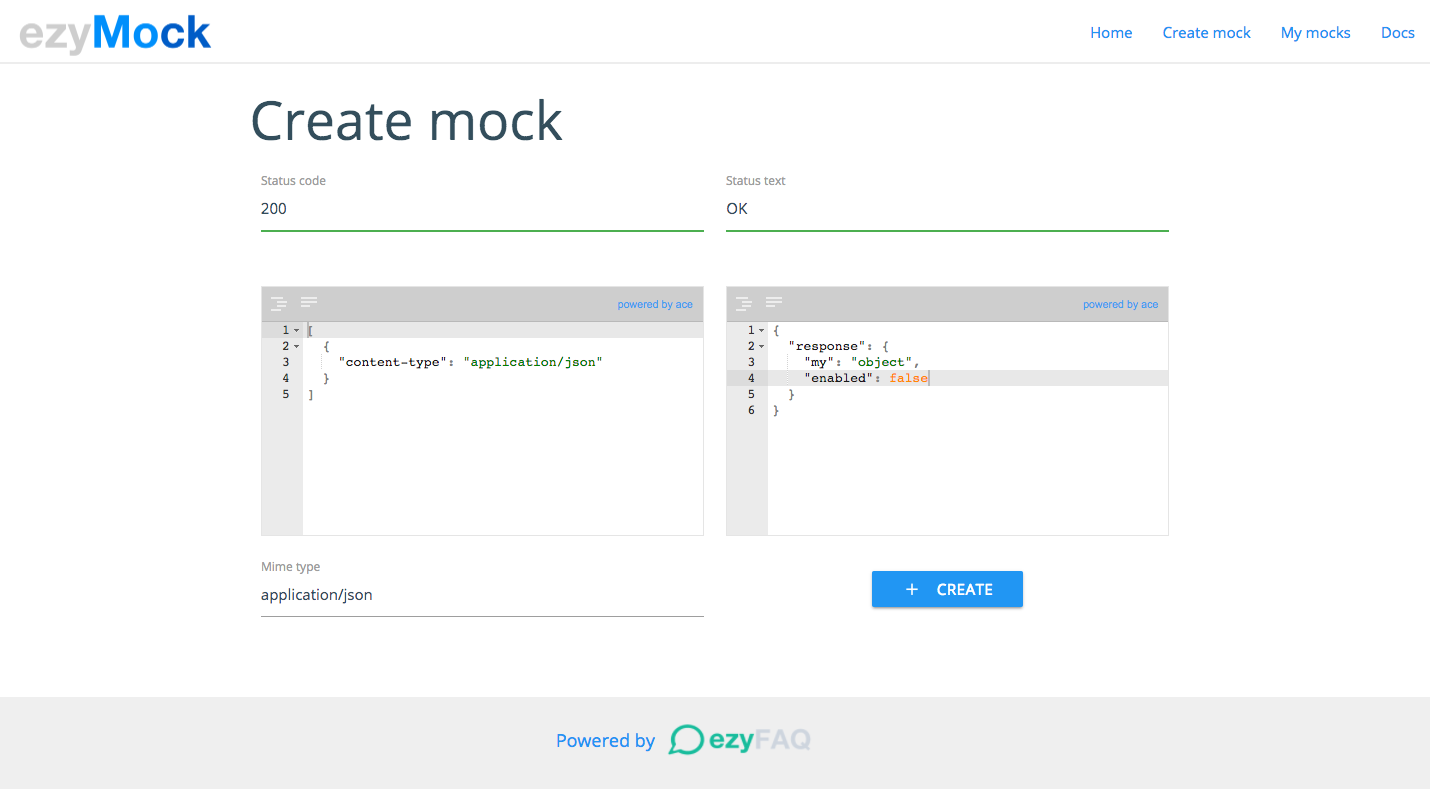Viewport: 1430px width, 789px height.
Task: Click line number 5 in headers editor gutter
Action: (285, 394)
